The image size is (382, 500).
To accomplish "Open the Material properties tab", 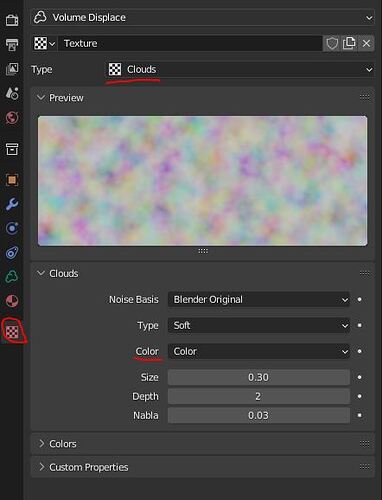I will [12, 301].
